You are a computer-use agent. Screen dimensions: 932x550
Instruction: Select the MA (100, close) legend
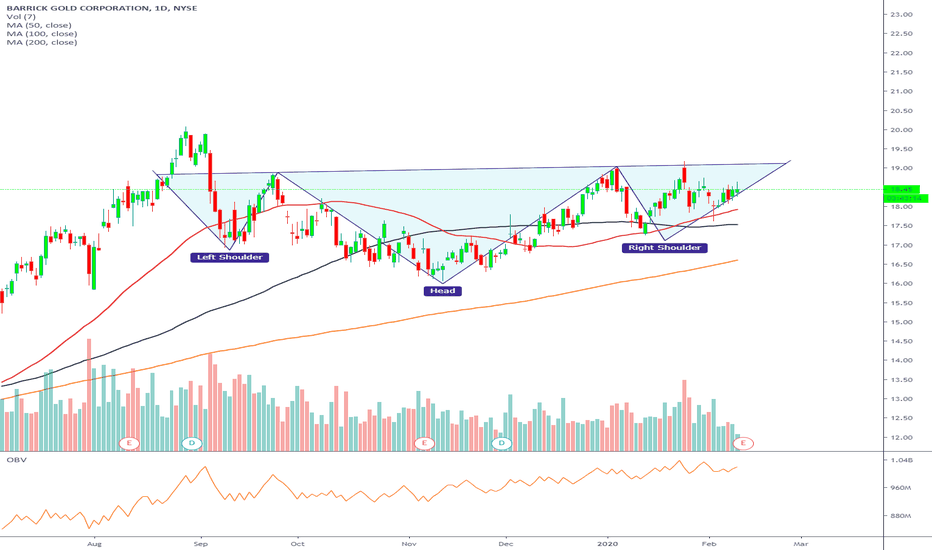pos(42,34)
